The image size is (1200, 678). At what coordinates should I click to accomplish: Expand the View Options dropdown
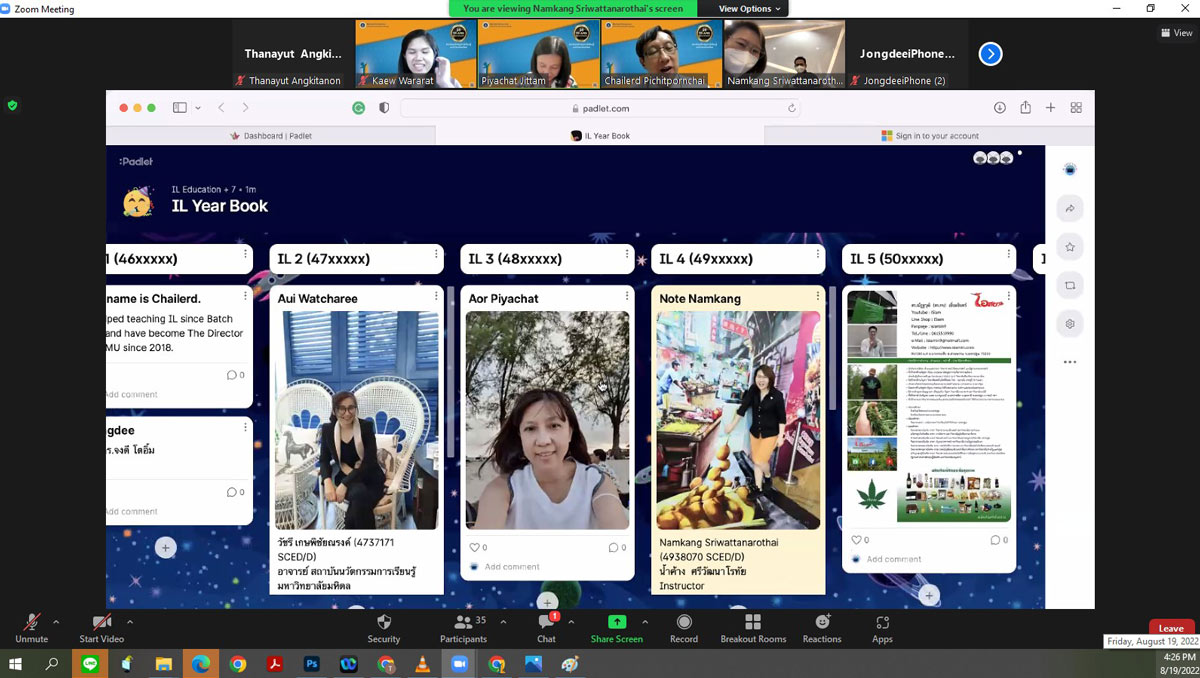tap(750, 9)
